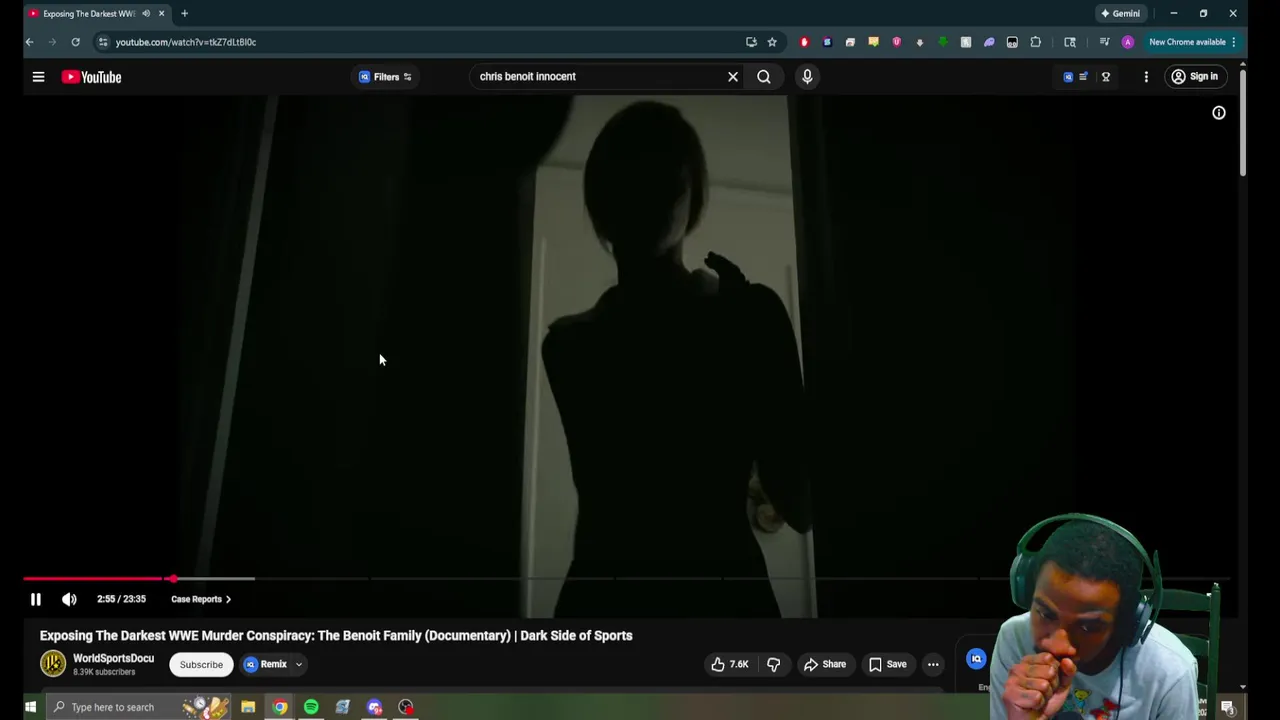Viewport: 1280px width, 720px height.
Task: Dislike the video with thumbs down
Action: [x=773, y=664]
